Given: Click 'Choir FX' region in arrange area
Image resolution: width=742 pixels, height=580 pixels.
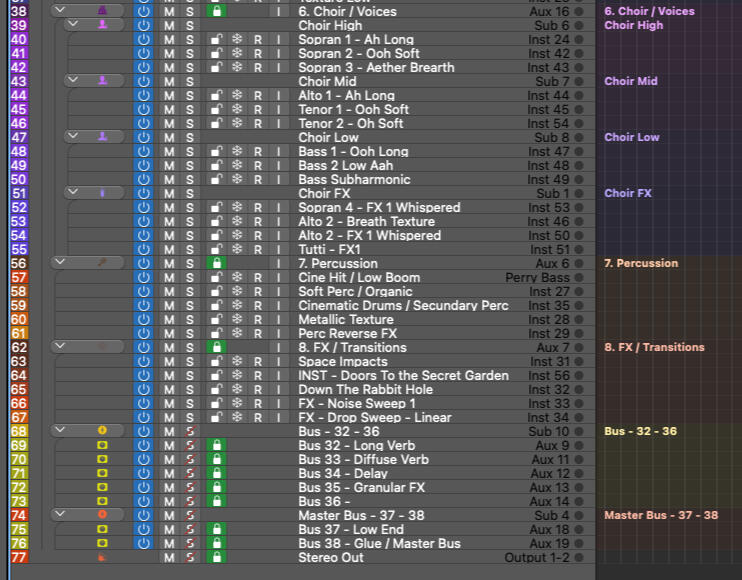Looking at the screenshot, I should point(628,193).
